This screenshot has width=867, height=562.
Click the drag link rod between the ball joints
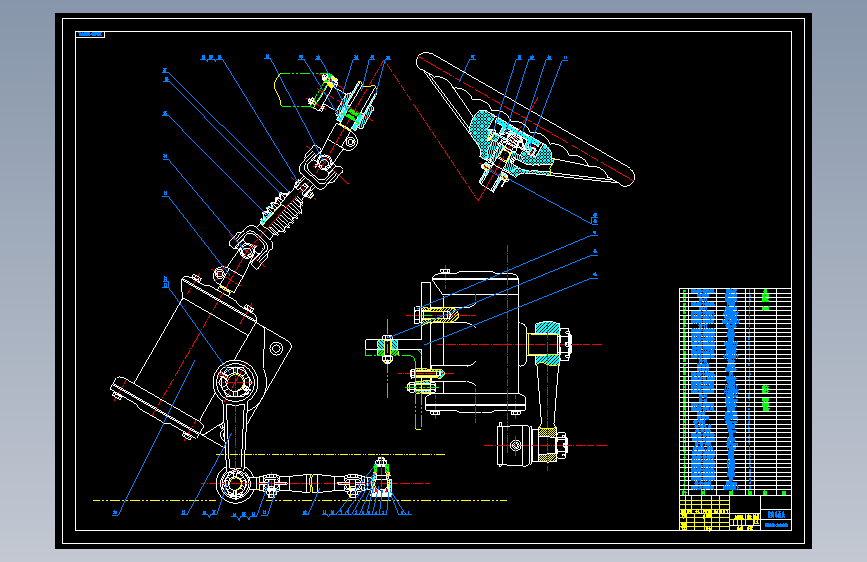point(311,483)
